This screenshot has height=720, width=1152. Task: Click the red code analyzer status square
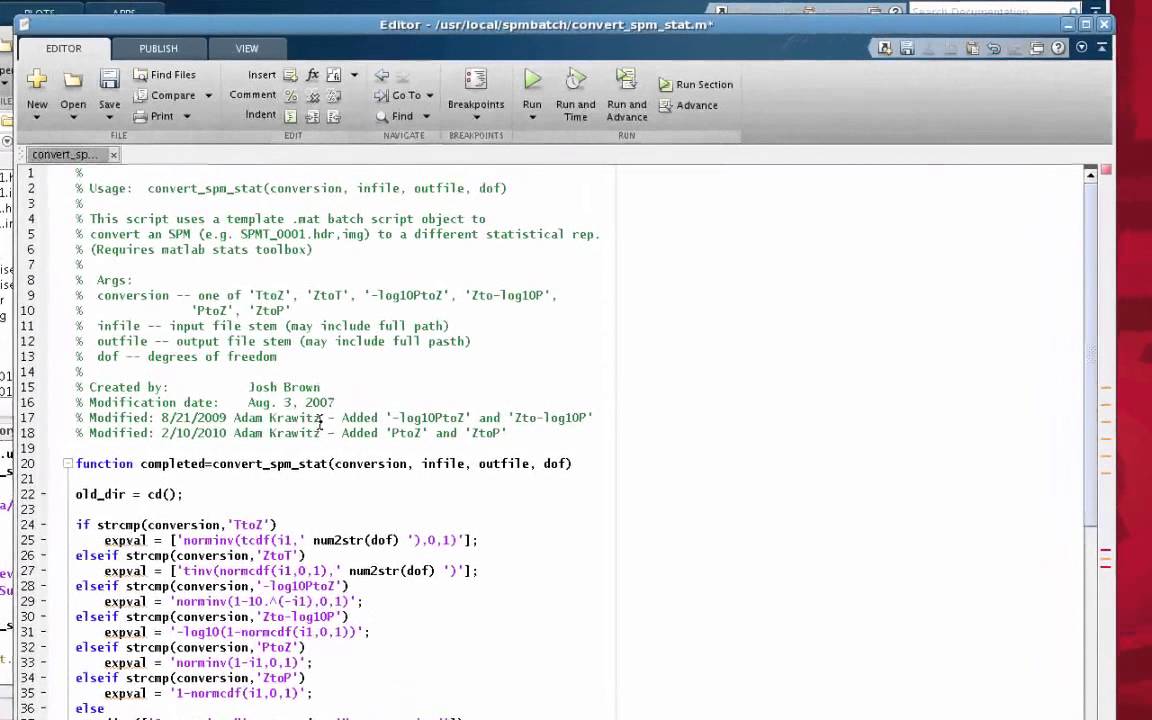pyautogui.click(x=1106, y=170)
